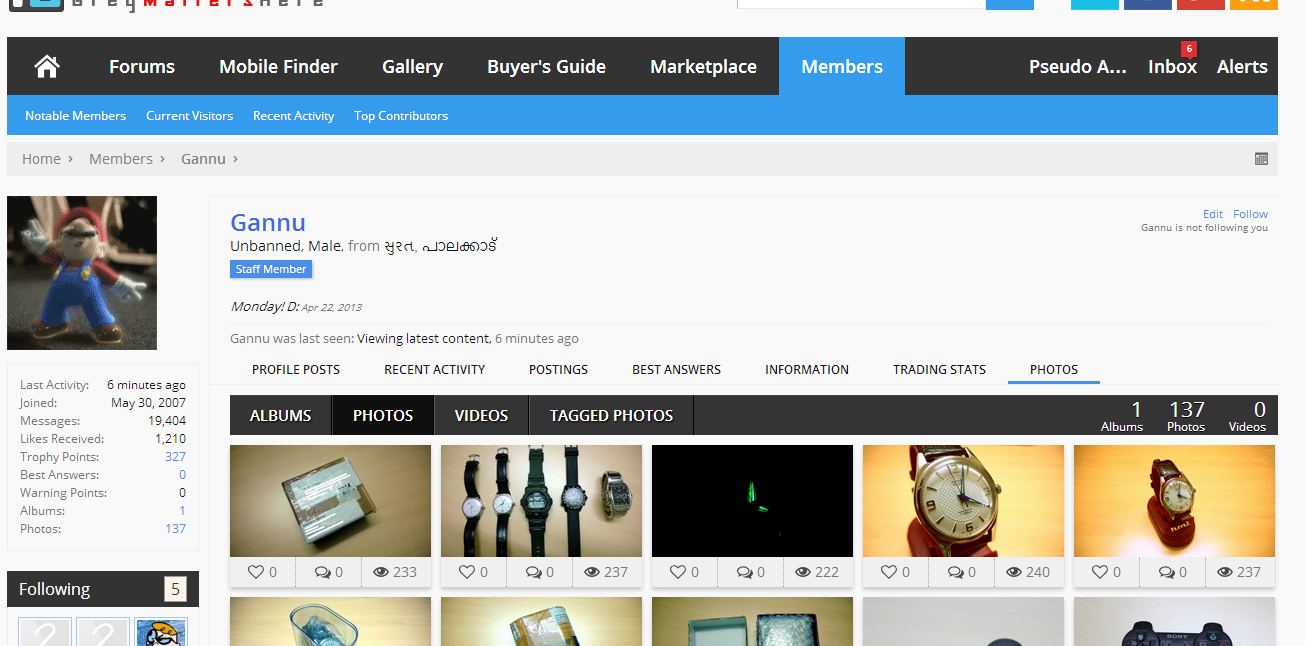1305x646 pixels.
Task: Open the packaged box photo thumbnail
Action: tap(330, 501)
